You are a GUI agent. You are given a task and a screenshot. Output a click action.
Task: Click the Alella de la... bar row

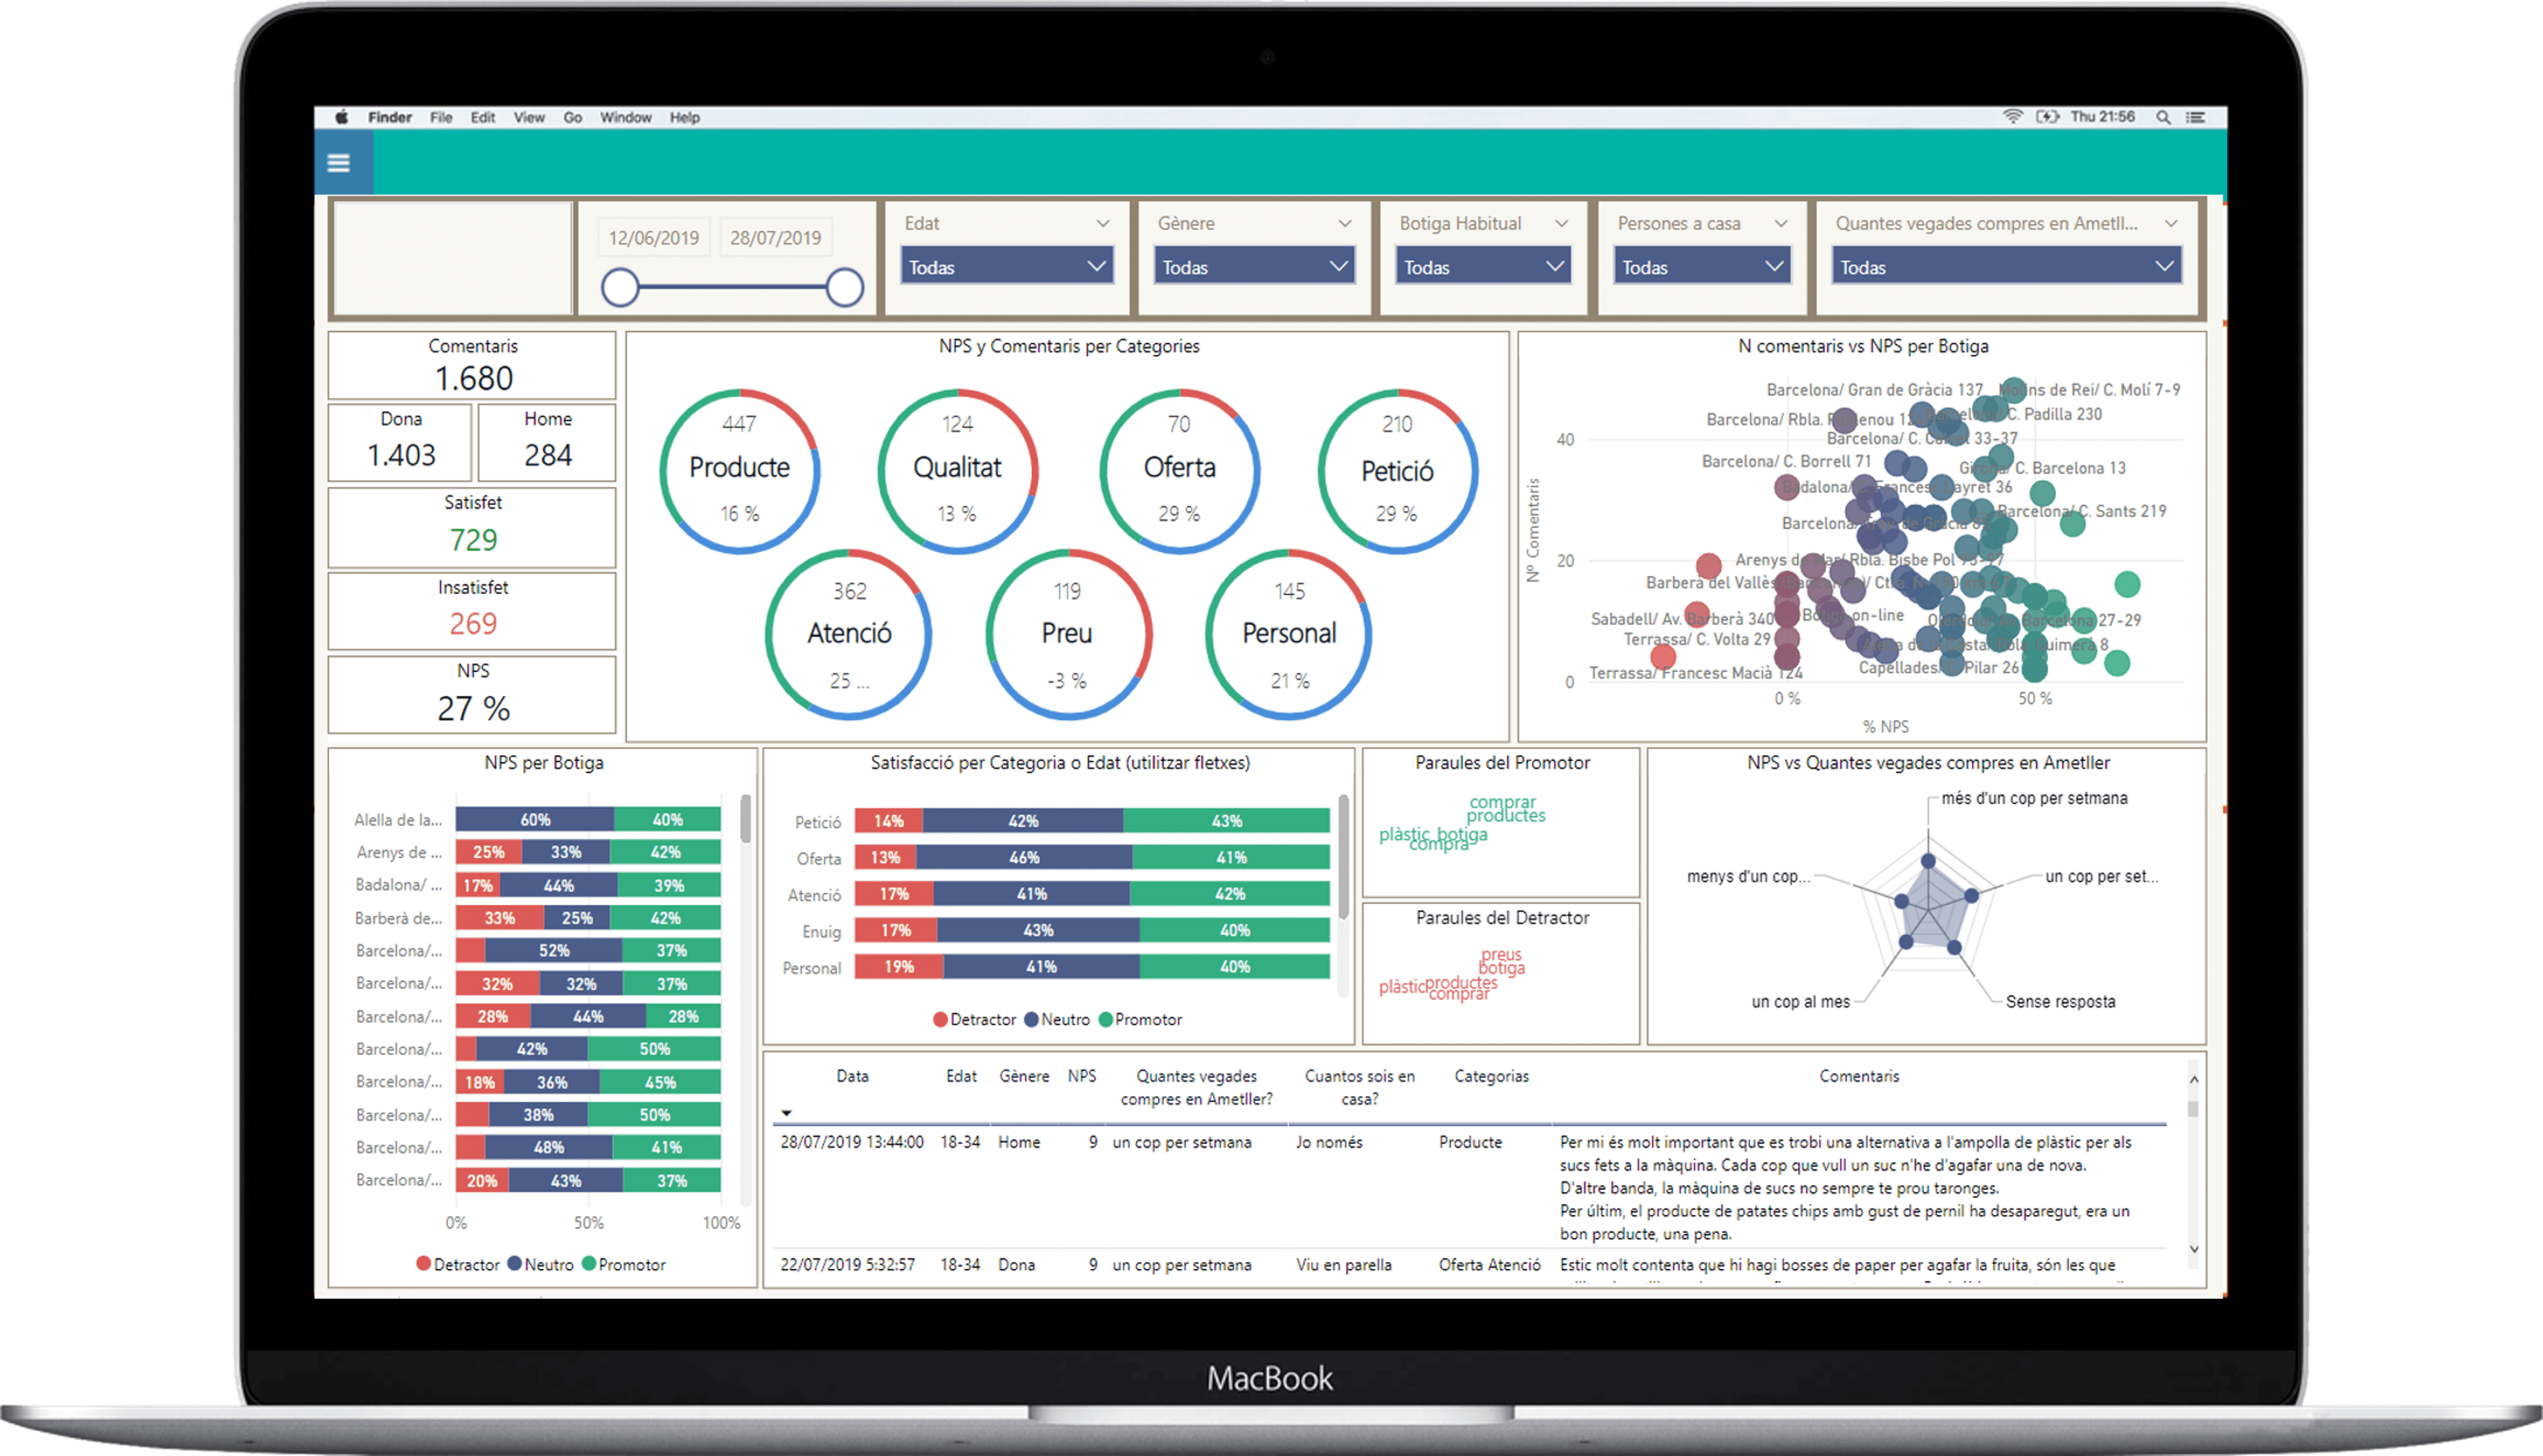[x=588, y=819]
